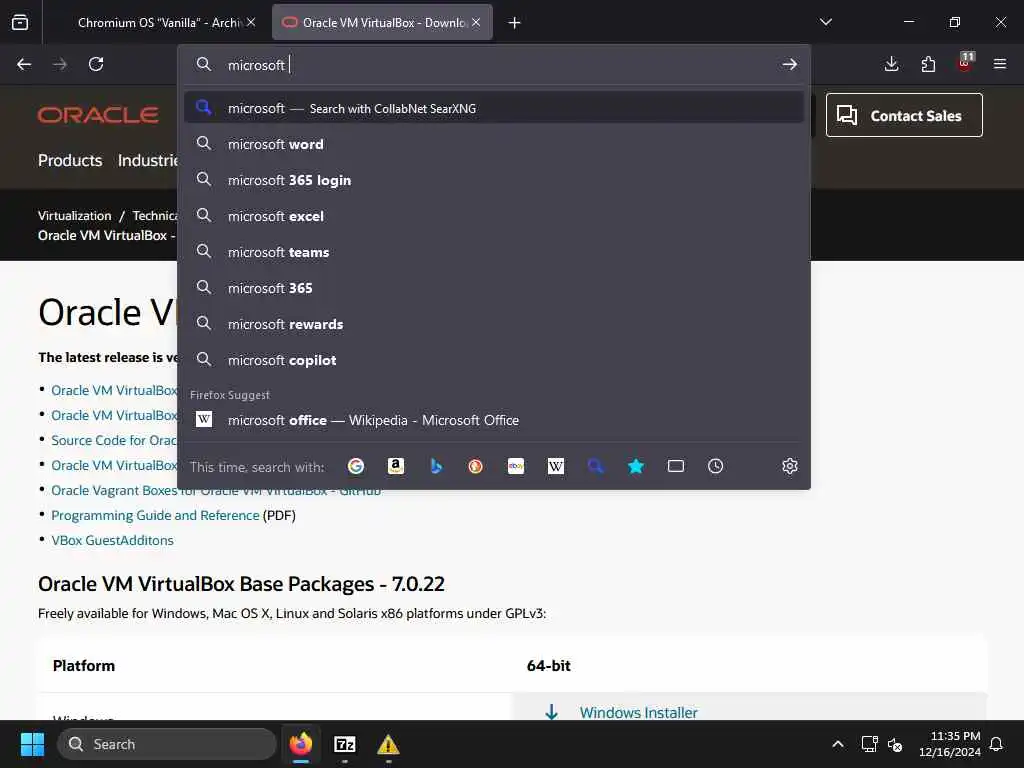This screenshot has width=1024, height=768.
Task: Close the Chromium OS Vanilla tab
Action: (251, 22)
